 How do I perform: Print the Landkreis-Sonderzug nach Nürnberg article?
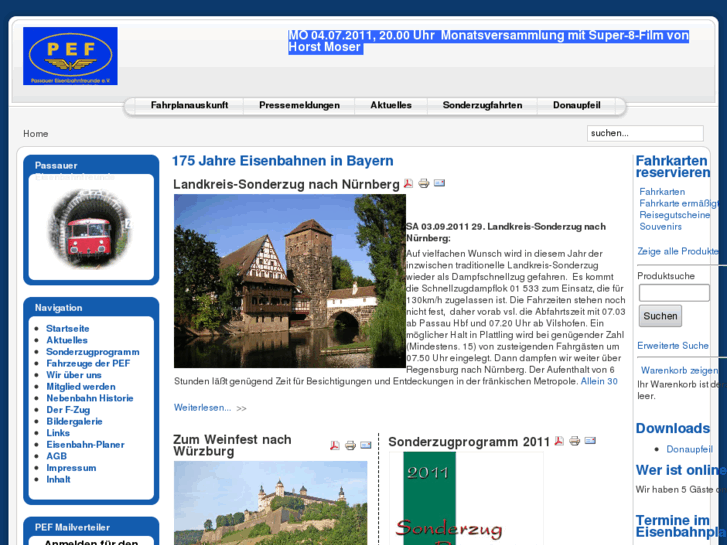coord(423,183)
